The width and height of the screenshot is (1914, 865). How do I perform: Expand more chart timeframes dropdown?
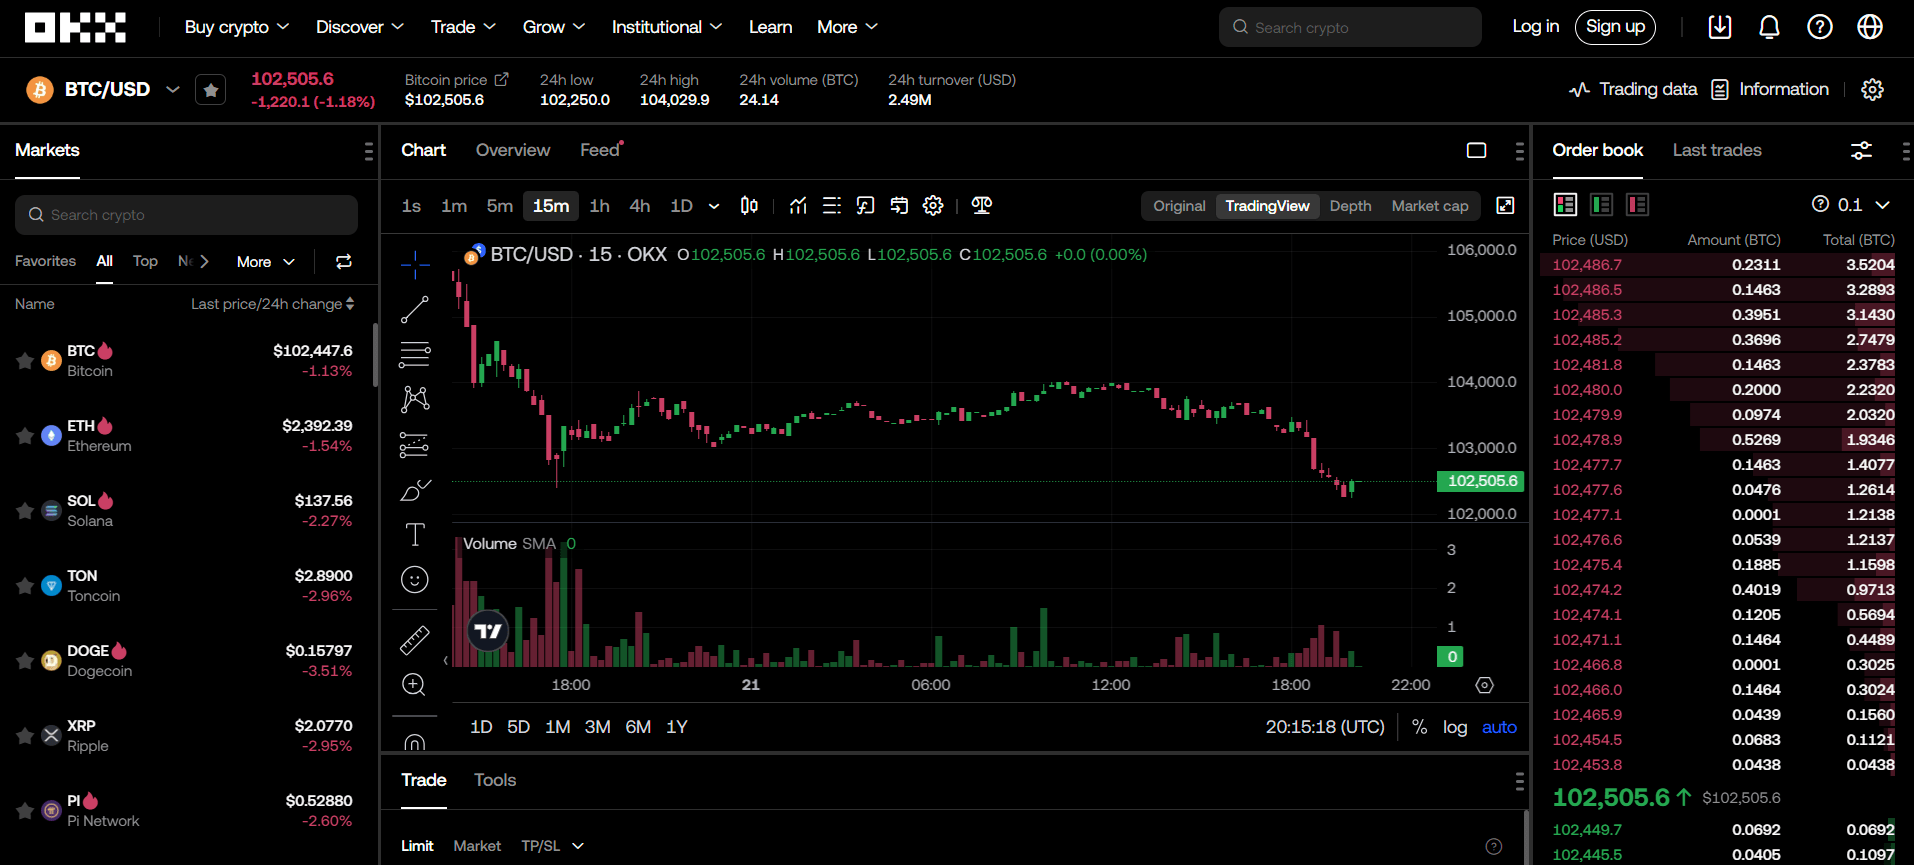714,206
